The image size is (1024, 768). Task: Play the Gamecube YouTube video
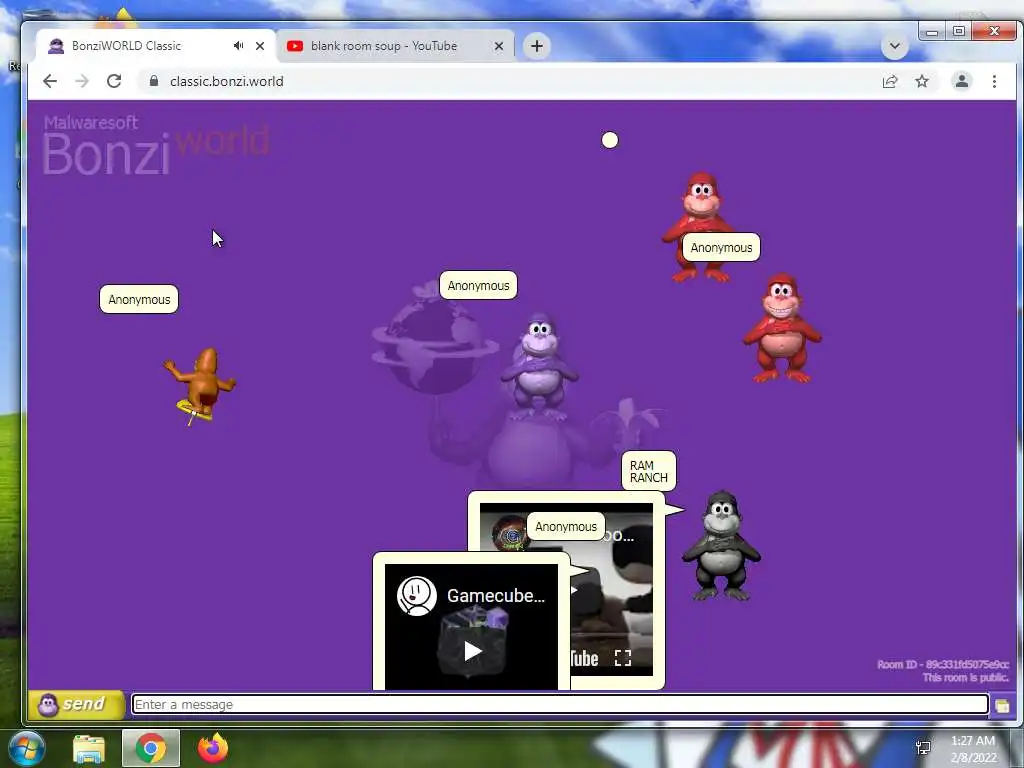click(x=472, y=650)
